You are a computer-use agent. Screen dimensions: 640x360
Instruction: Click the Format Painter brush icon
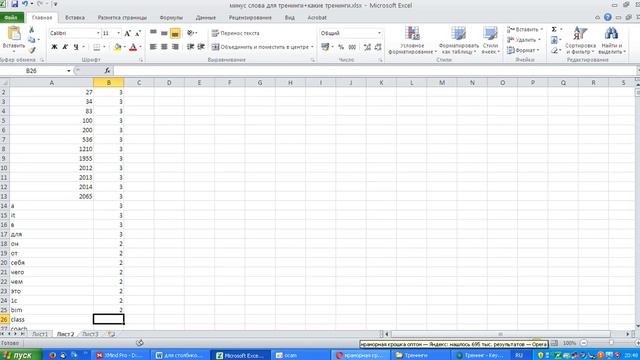coord(32,50)
